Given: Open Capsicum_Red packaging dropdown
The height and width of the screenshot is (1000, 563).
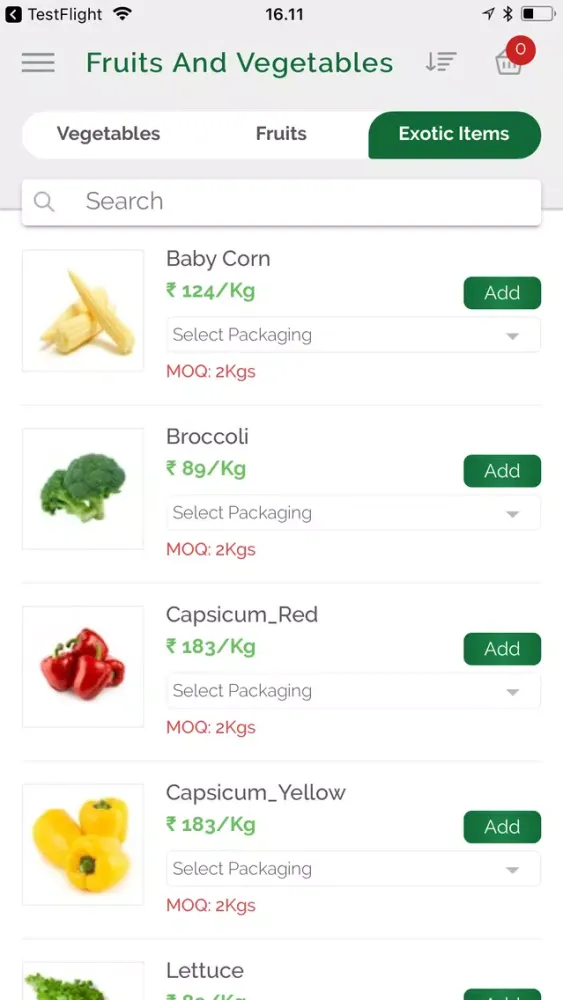Looking at the screenshot, I should point(353,691).
